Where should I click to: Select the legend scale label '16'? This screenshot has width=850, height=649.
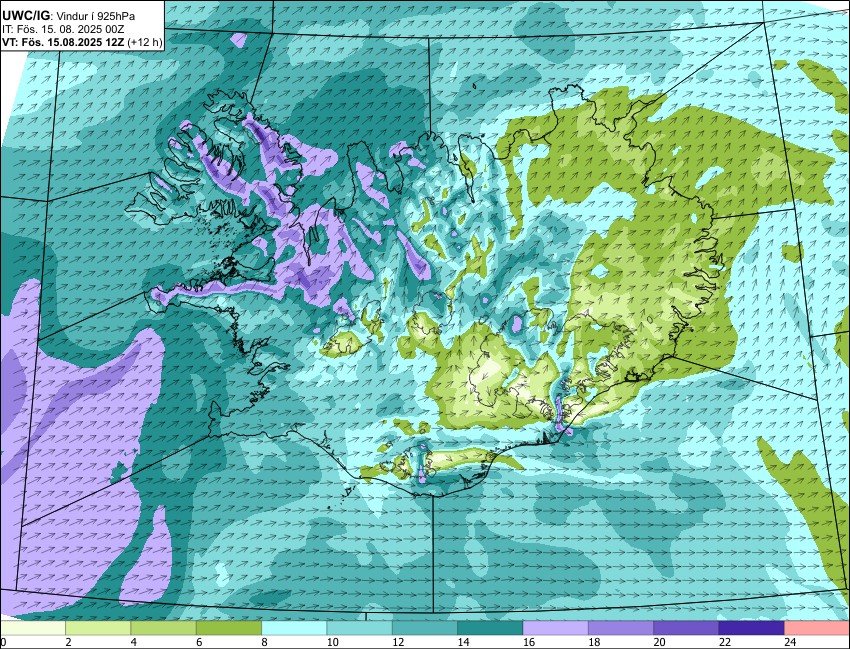coord(529,642)
